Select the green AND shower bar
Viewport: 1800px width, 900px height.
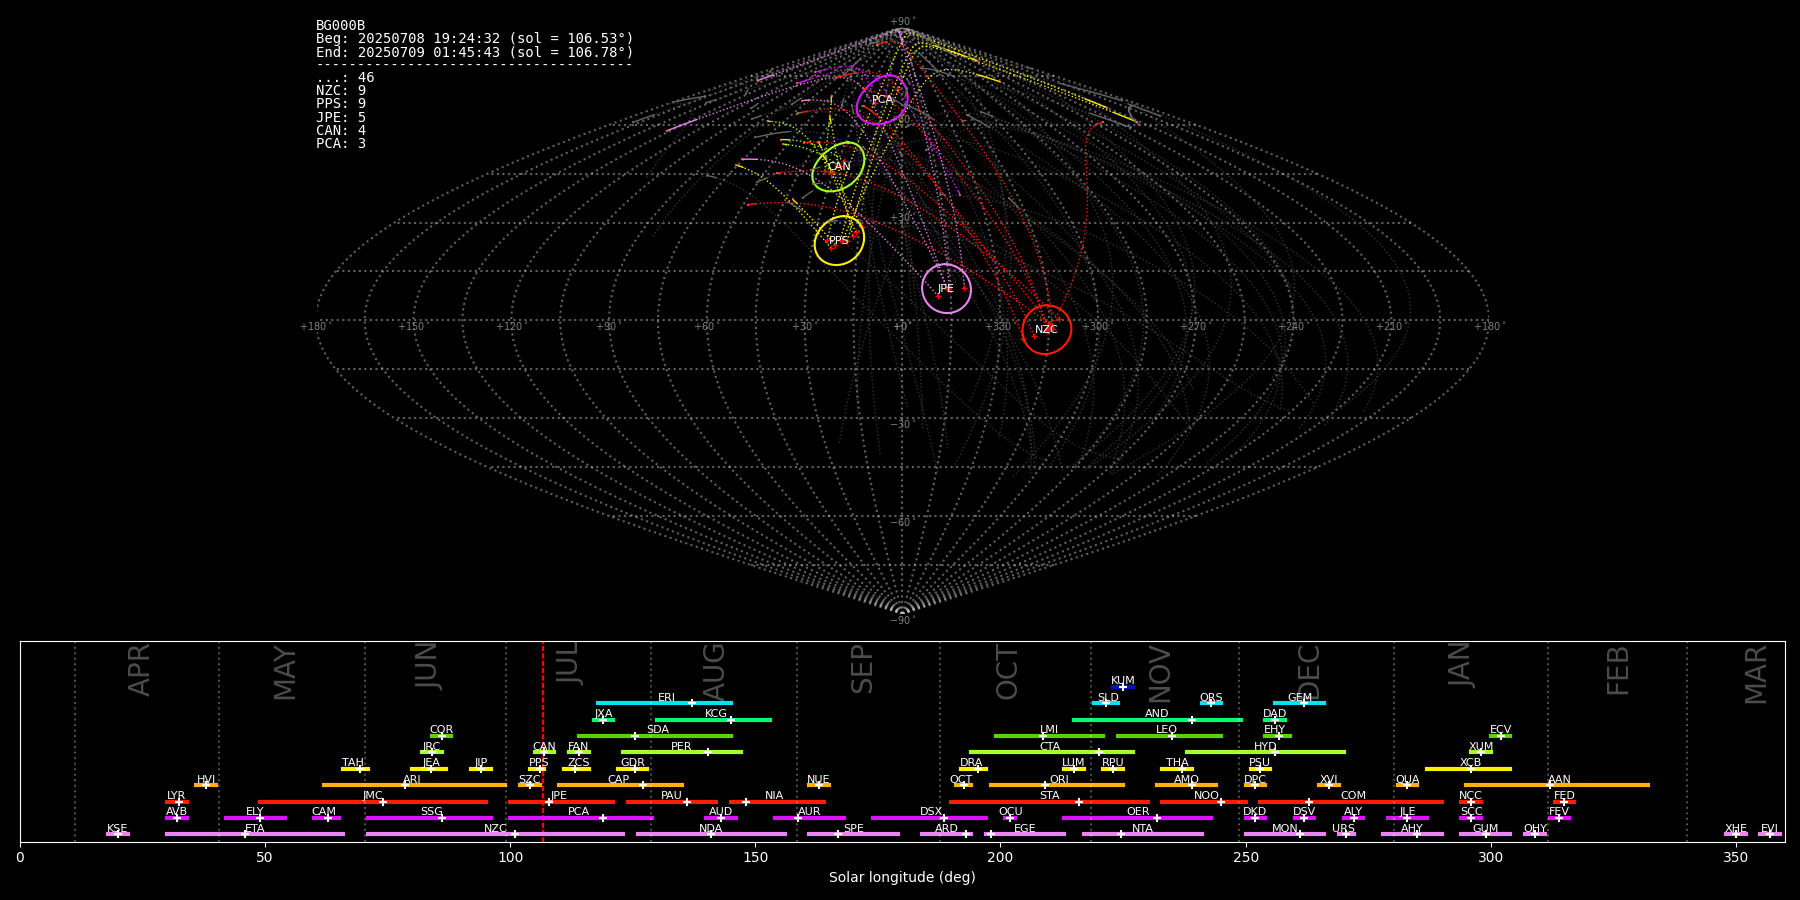1157,720
